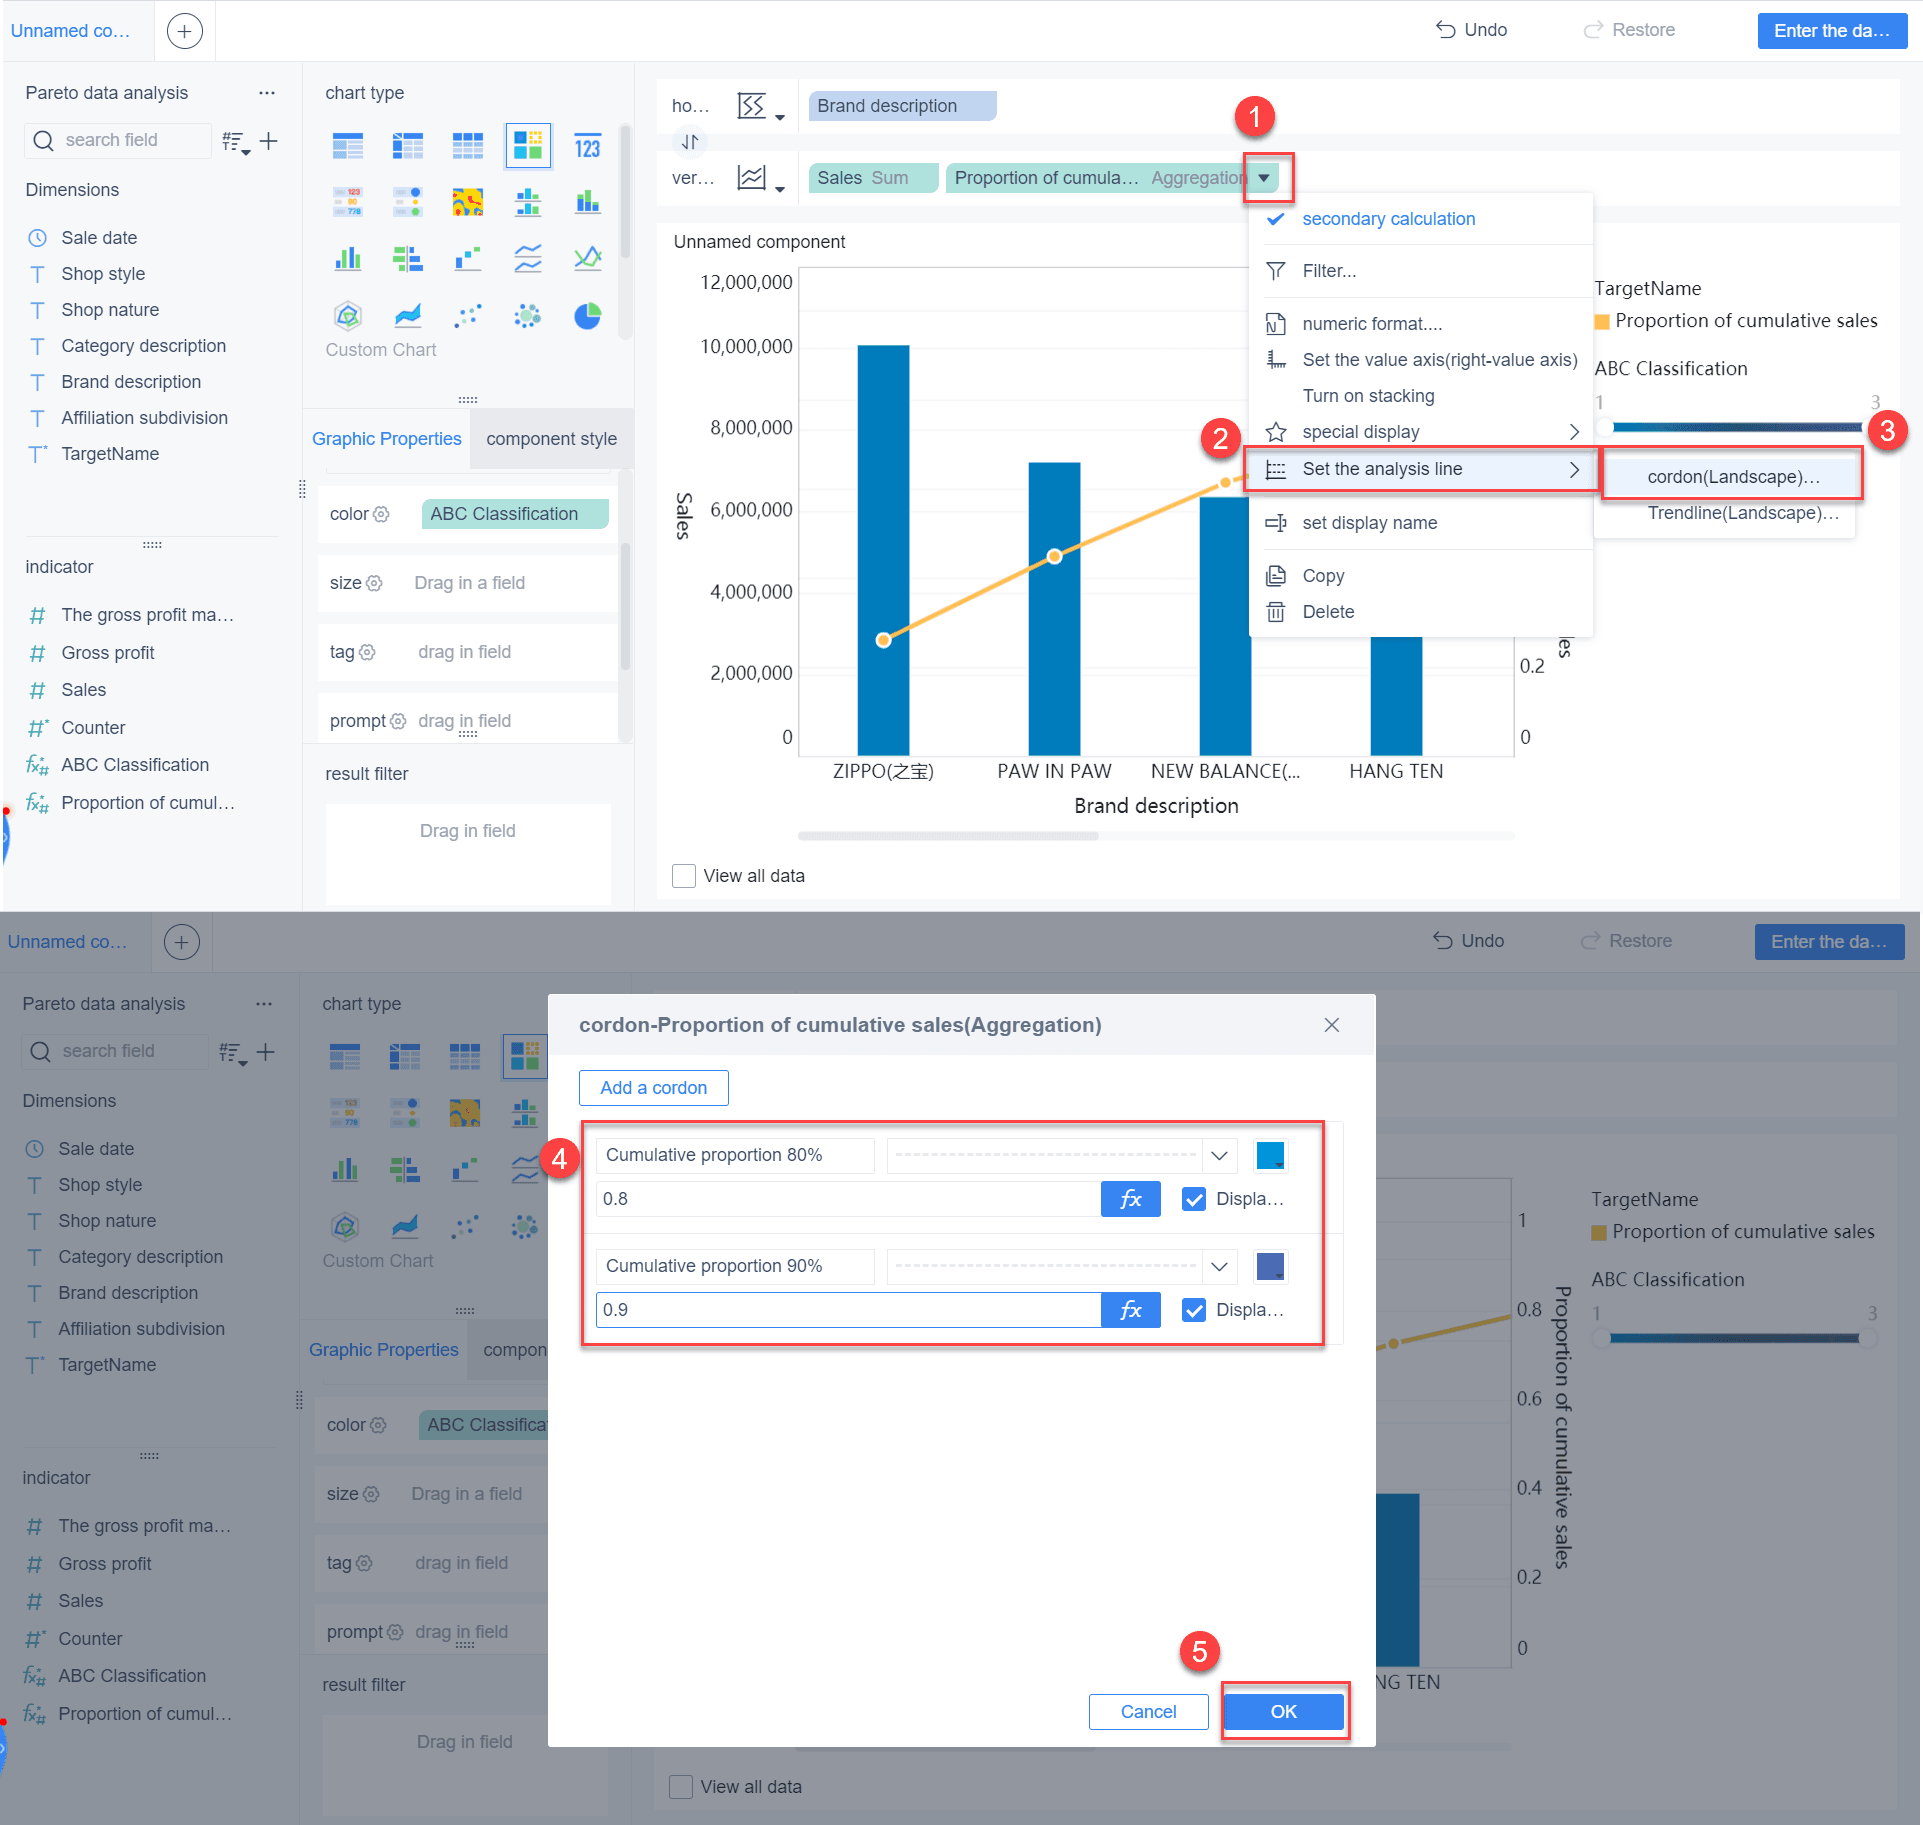The image size is (1923, 1825).
Task: Open size settings gear in upper Graphic Properties
Action: [374, 583]
